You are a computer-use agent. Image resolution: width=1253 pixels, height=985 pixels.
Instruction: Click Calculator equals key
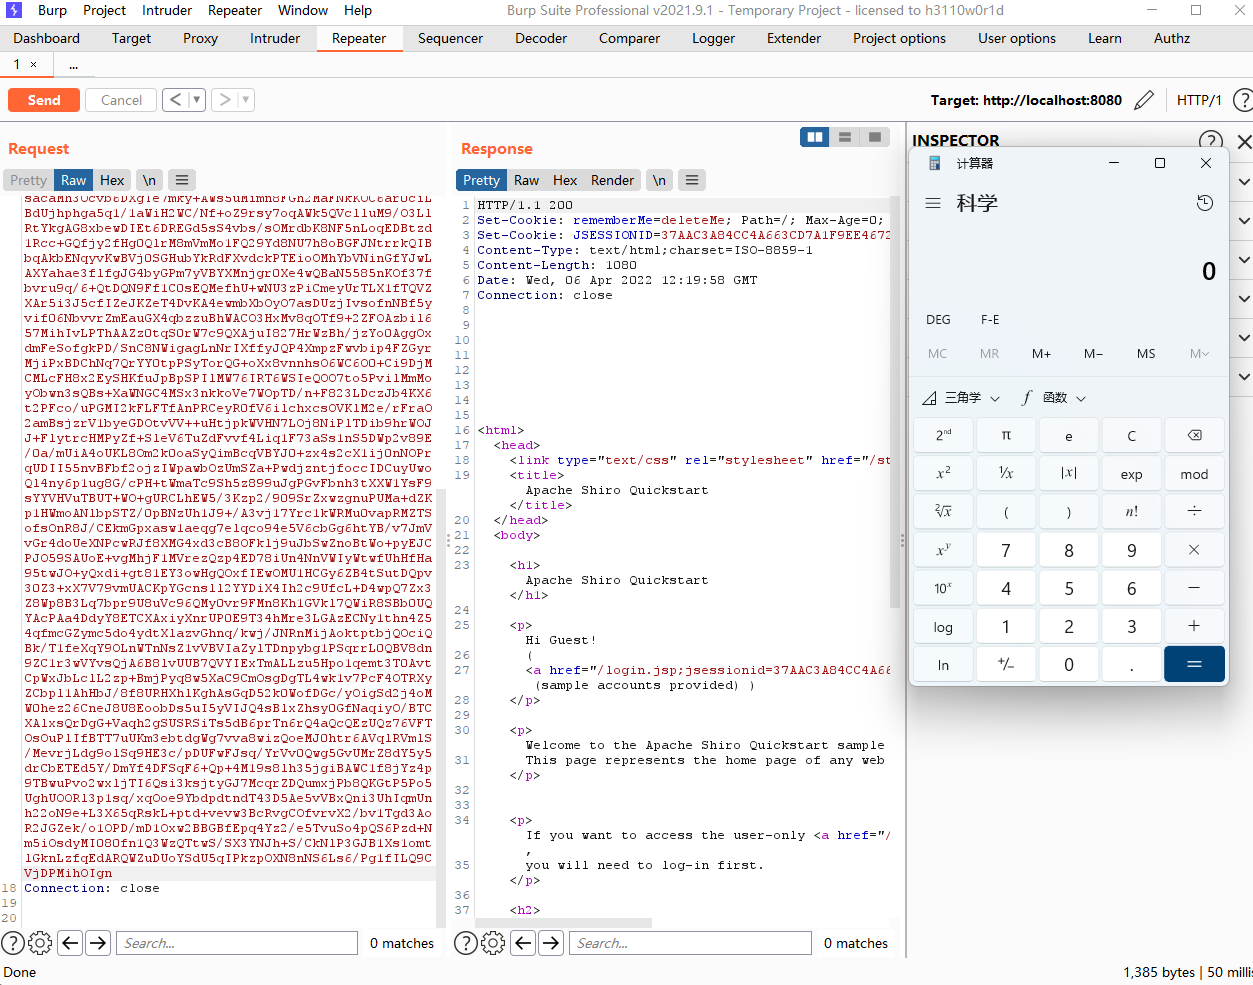point(1194,664)
